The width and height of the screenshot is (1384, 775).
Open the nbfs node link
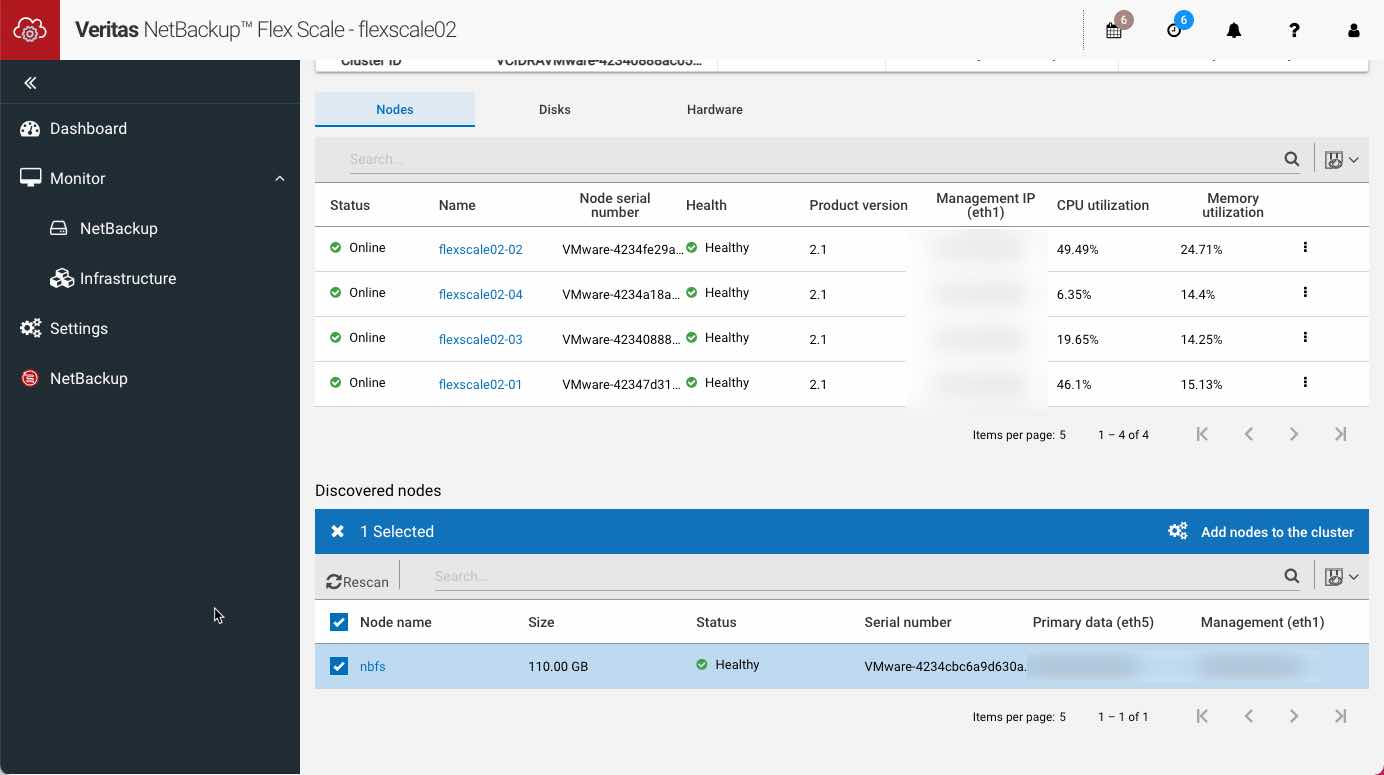click(x=373, y=666)
